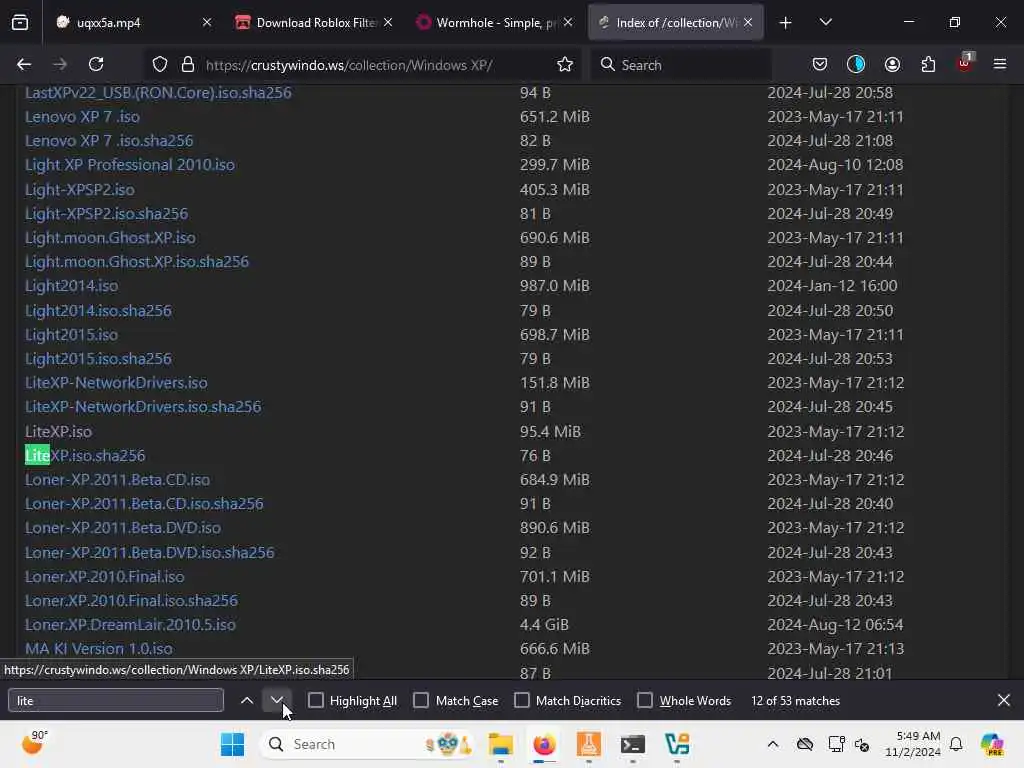This screenshot has height=768, width=1024.
Task: Download Lenovo XP 7 .iso file
Action: tap(82, 116)
